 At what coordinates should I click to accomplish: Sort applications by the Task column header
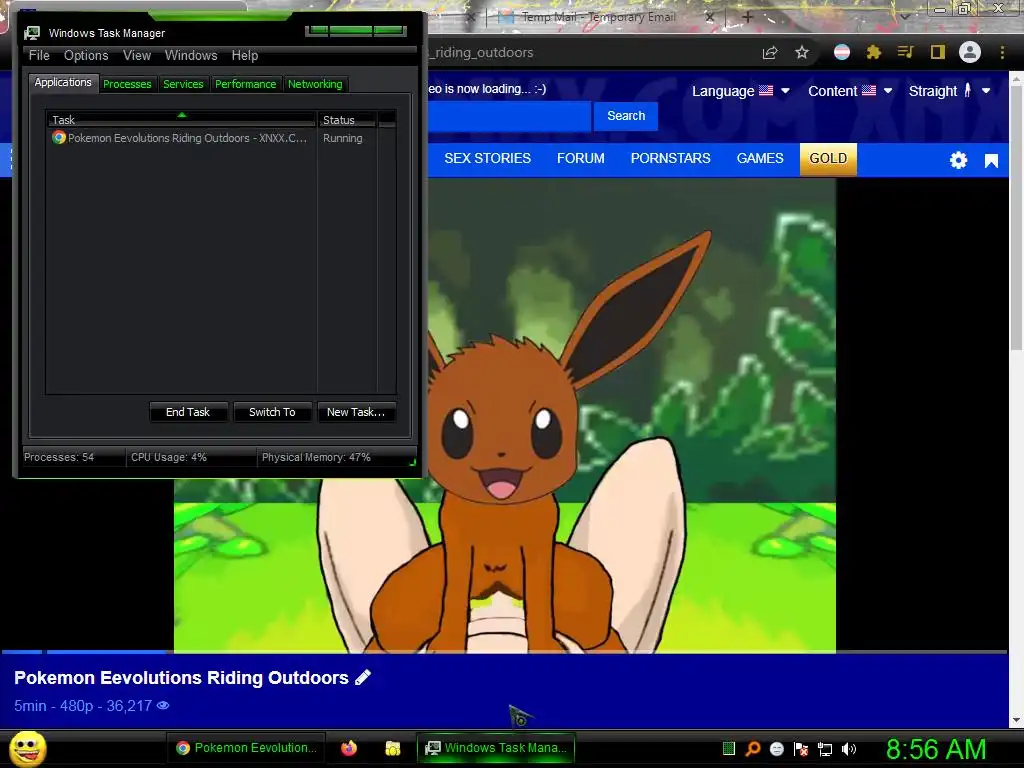[x=181, y=120]
